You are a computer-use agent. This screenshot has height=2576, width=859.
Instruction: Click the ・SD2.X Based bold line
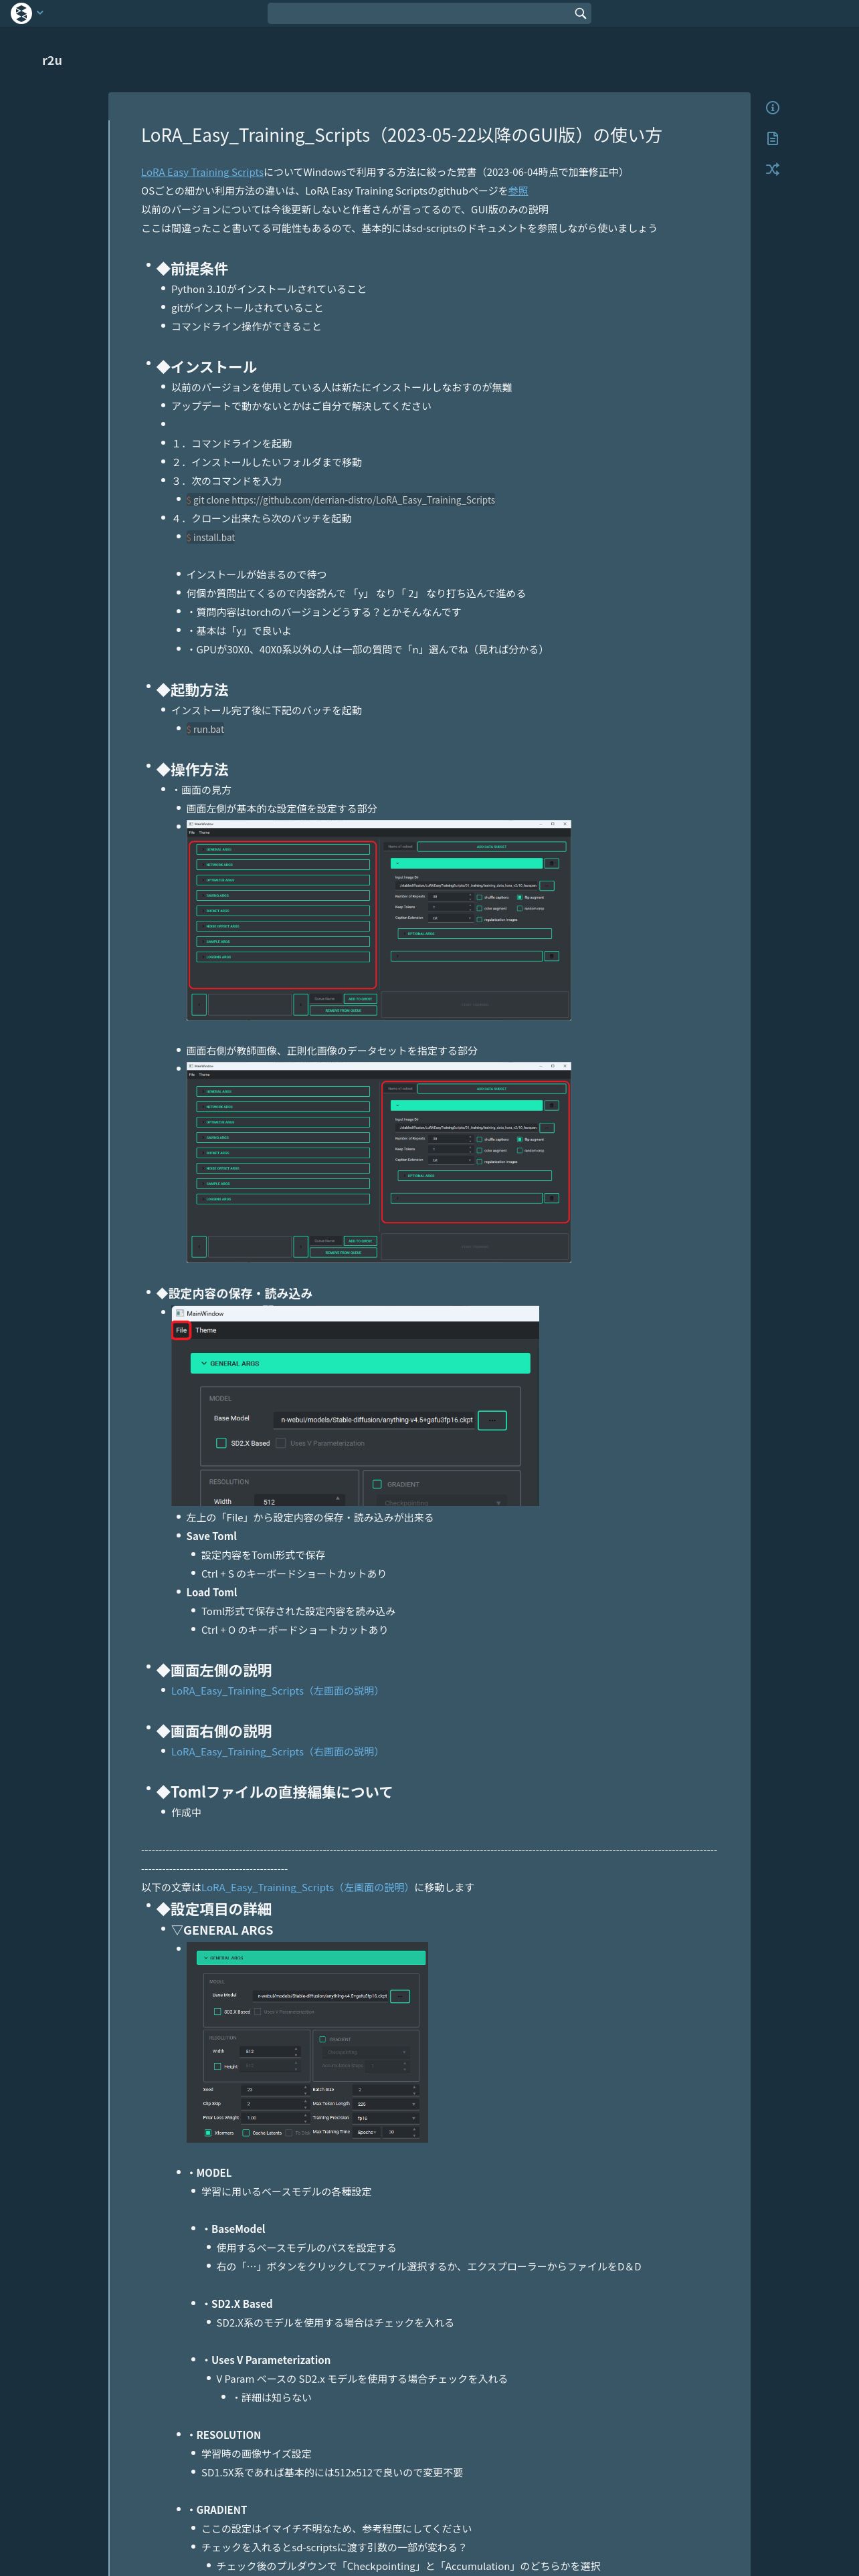237,2304
